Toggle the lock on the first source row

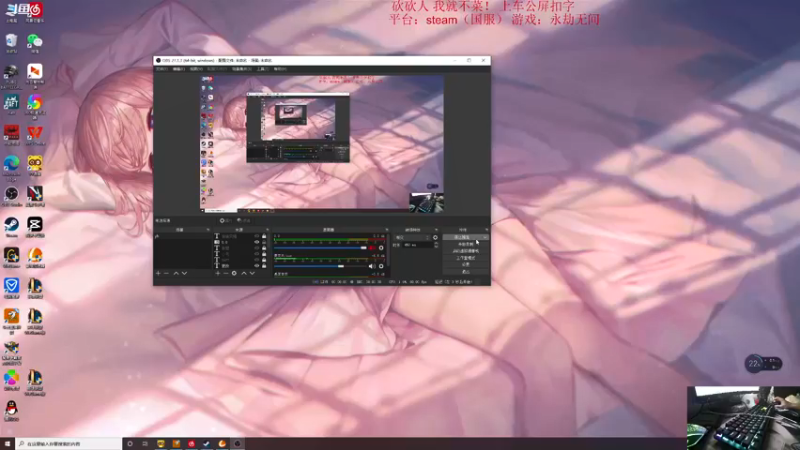tap(264, 236)
